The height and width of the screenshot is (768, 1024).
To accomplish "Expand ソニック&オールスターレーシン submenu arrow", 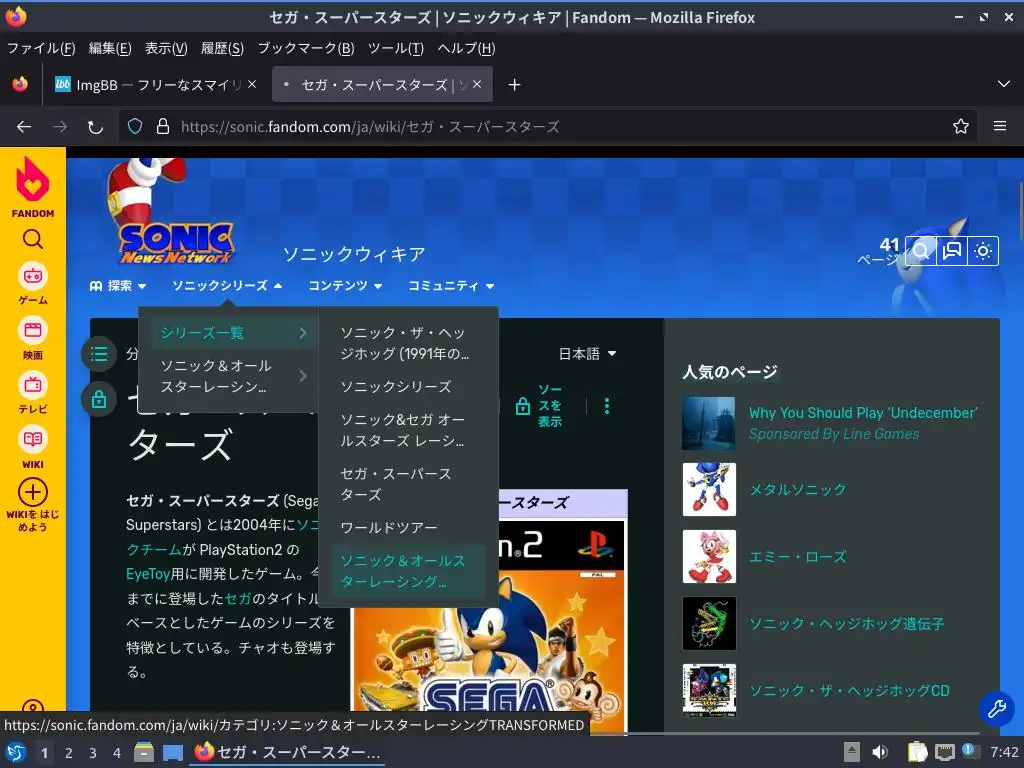I will pyautogui.click(x=302, y=376).
